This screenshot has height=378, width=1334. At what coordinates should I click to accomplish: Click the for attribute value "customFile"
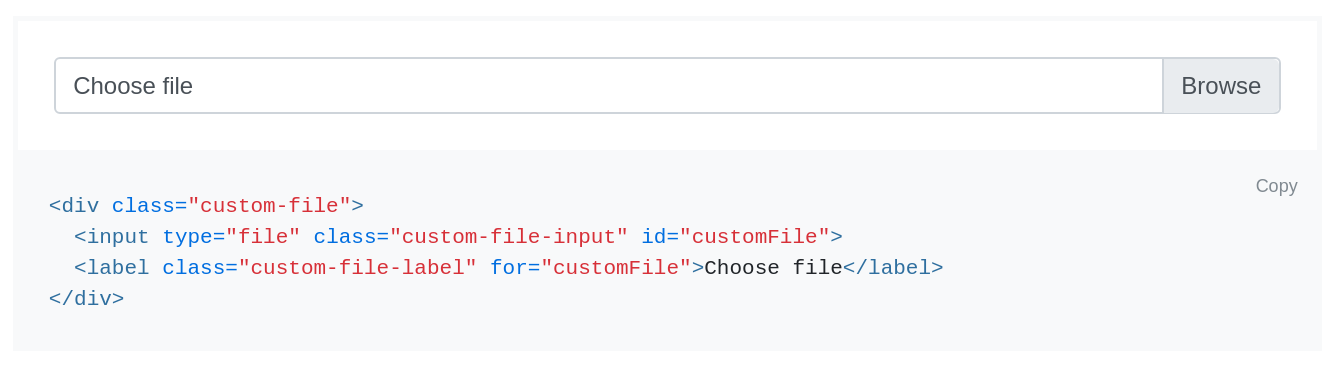(x=616, y=268)
